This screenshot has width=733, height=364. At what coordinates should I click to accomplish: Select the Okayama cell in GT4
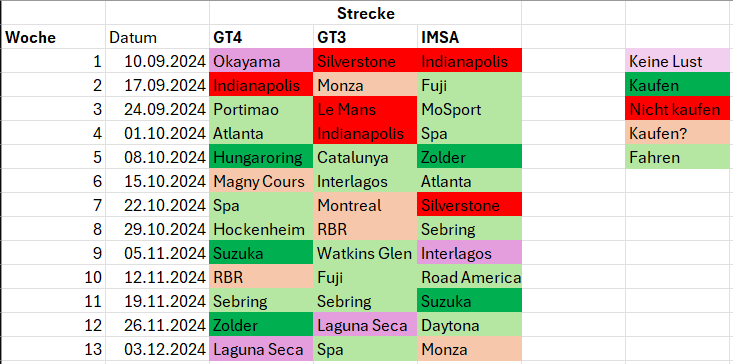pos(261,61)
